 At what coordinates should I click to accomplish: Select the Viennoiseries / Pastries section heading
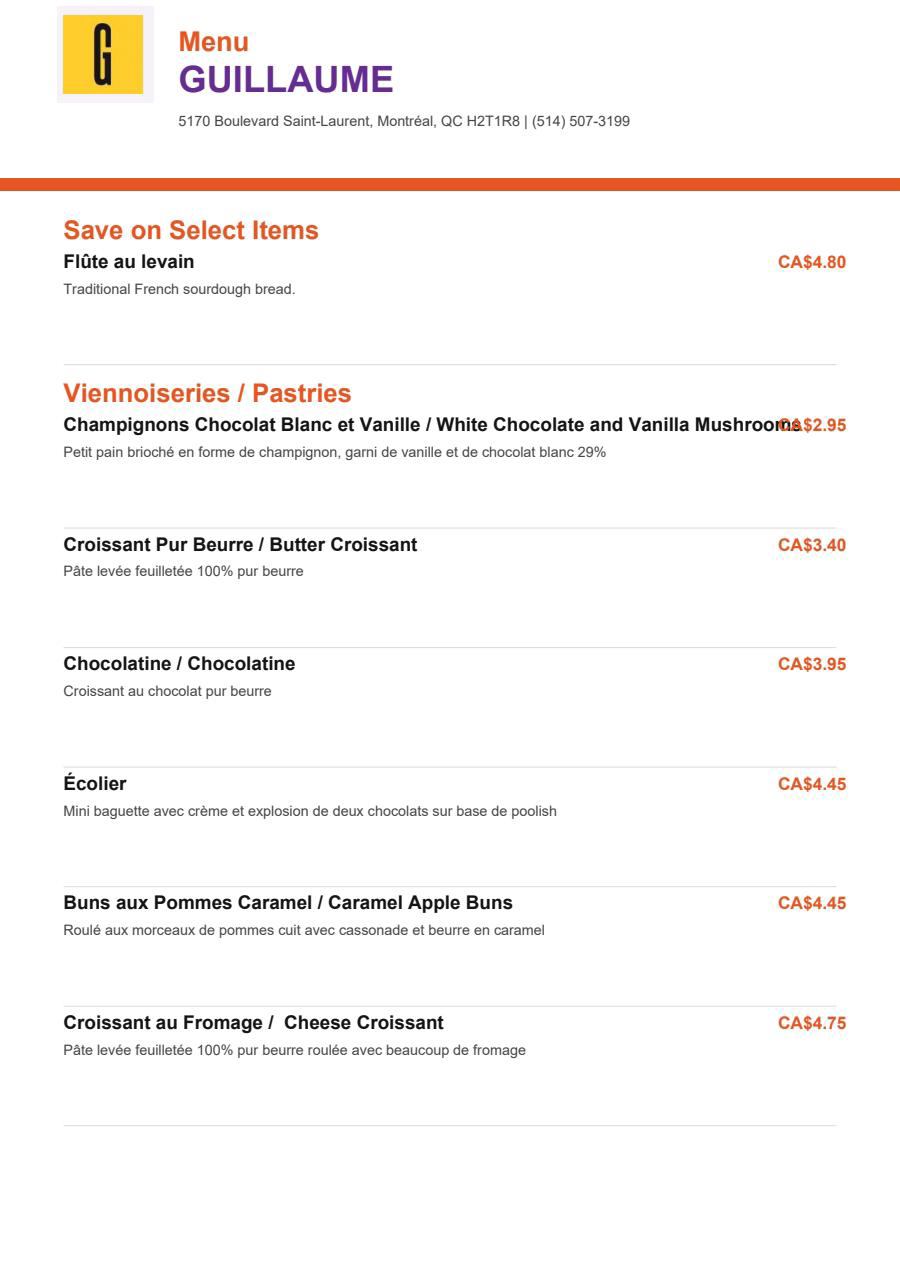pyautogui.click(x=207, y=393)
